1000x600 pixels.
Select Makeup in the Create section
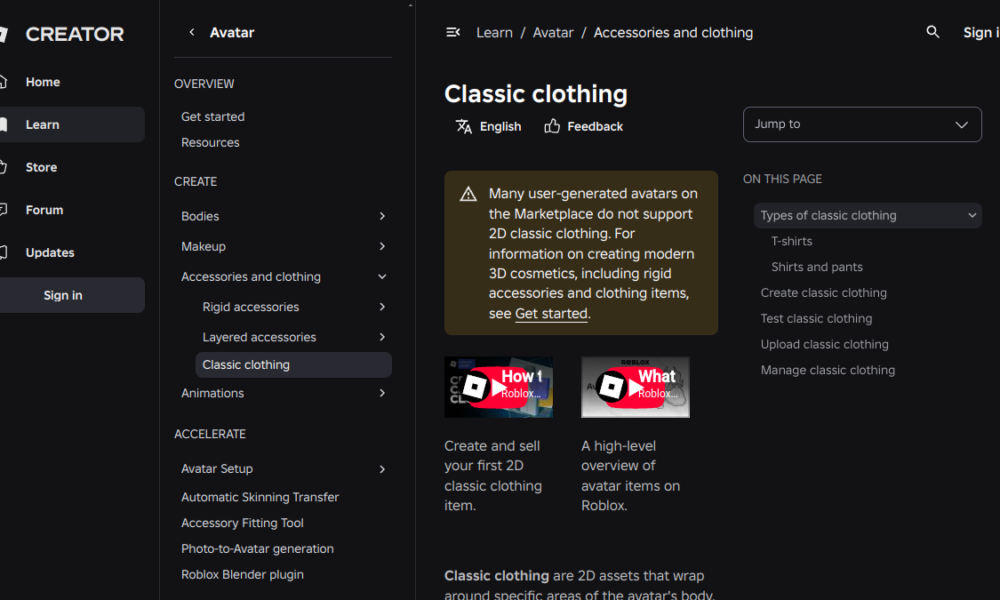coord(203,246)
